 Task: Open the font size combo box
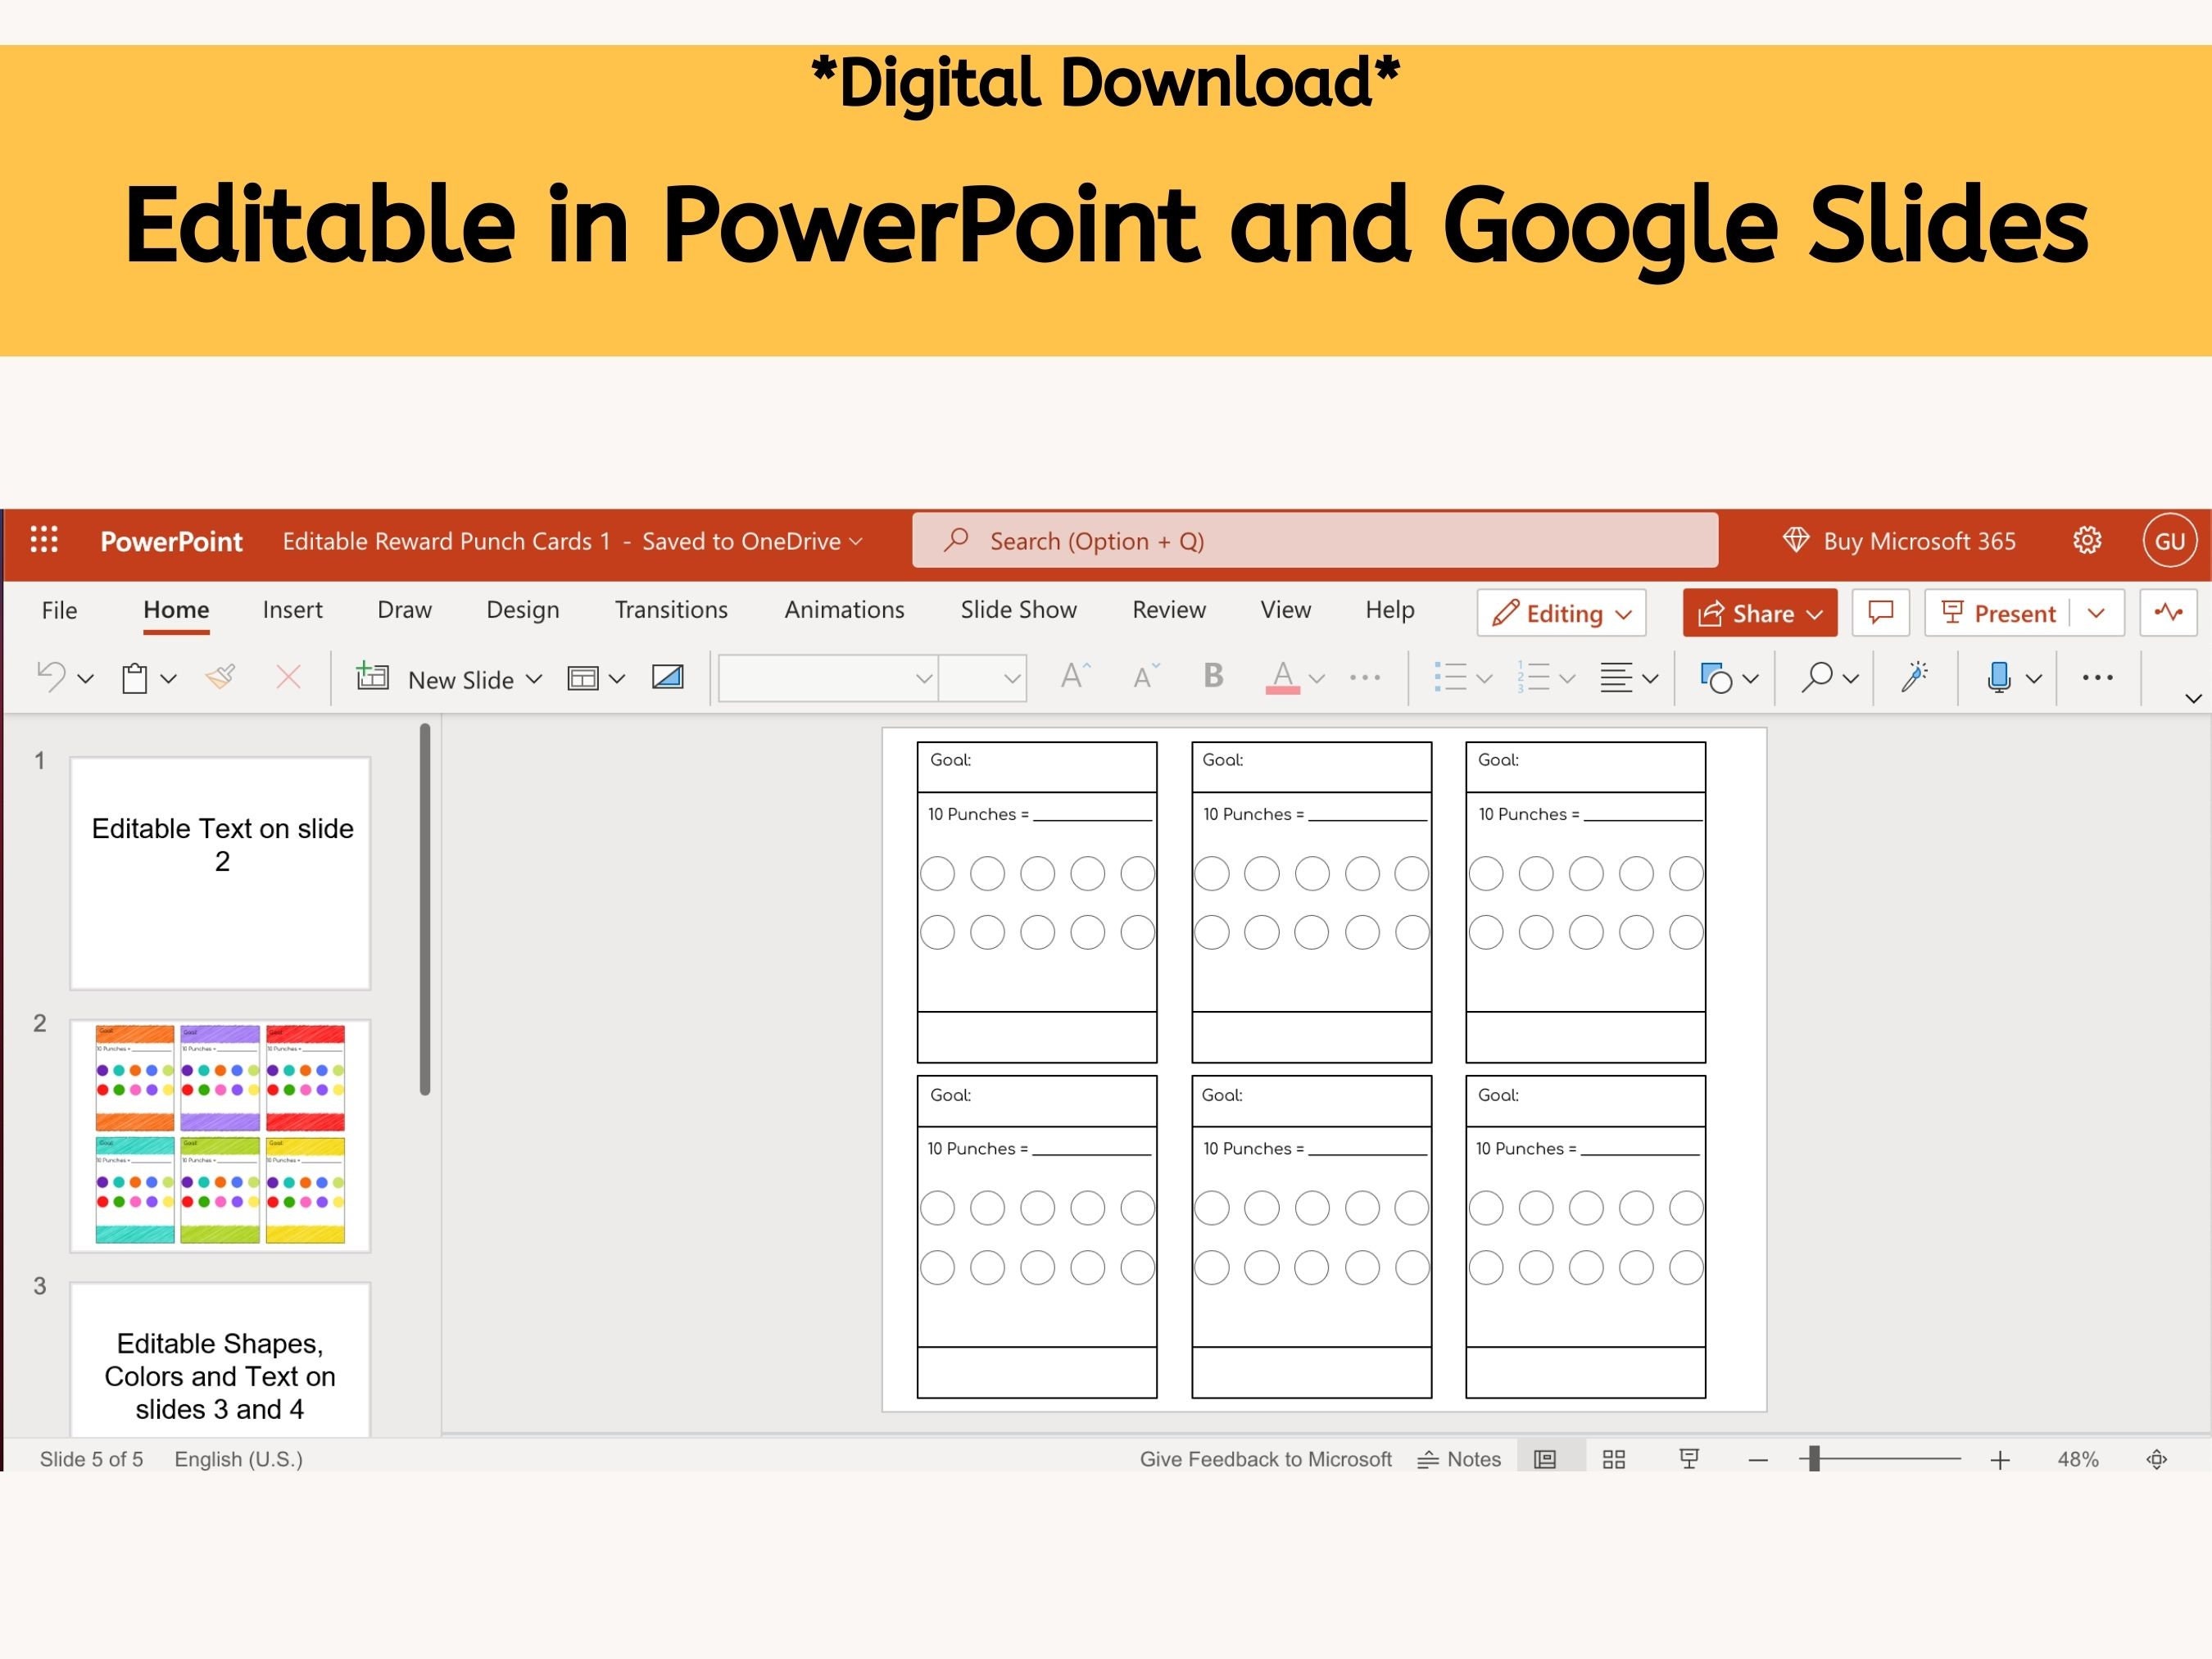click(982, 678)
